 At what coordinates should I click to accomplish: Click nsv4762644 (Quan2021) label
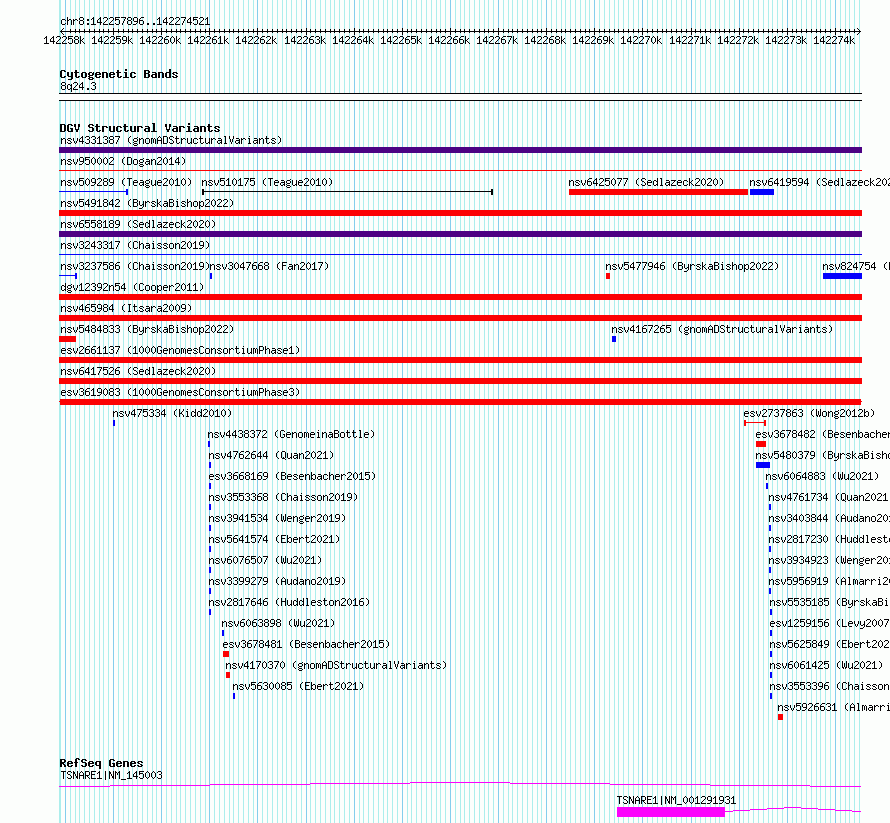271,455
